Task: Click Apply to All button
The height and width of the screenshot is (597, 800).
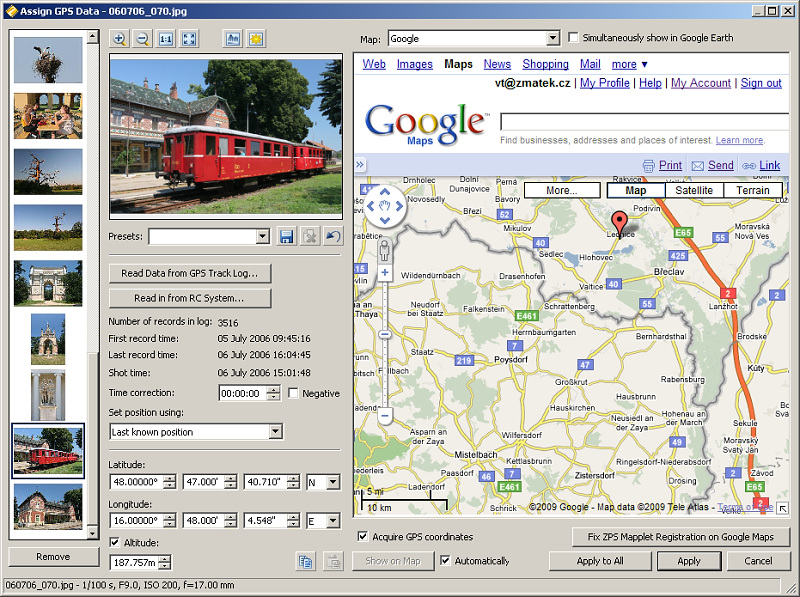Action: [600, 561]
